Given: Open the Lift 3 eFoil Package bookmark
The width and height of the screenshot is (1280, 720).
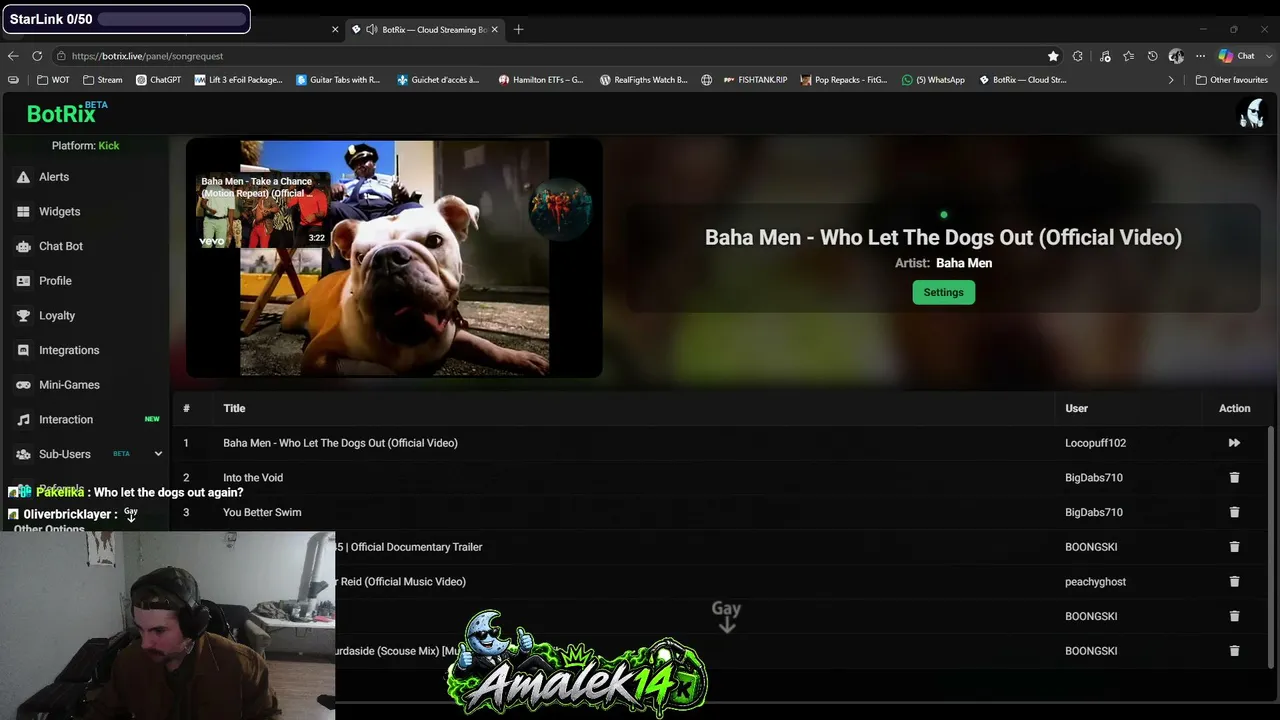Looking at the screenshot, I should [239, 80].
